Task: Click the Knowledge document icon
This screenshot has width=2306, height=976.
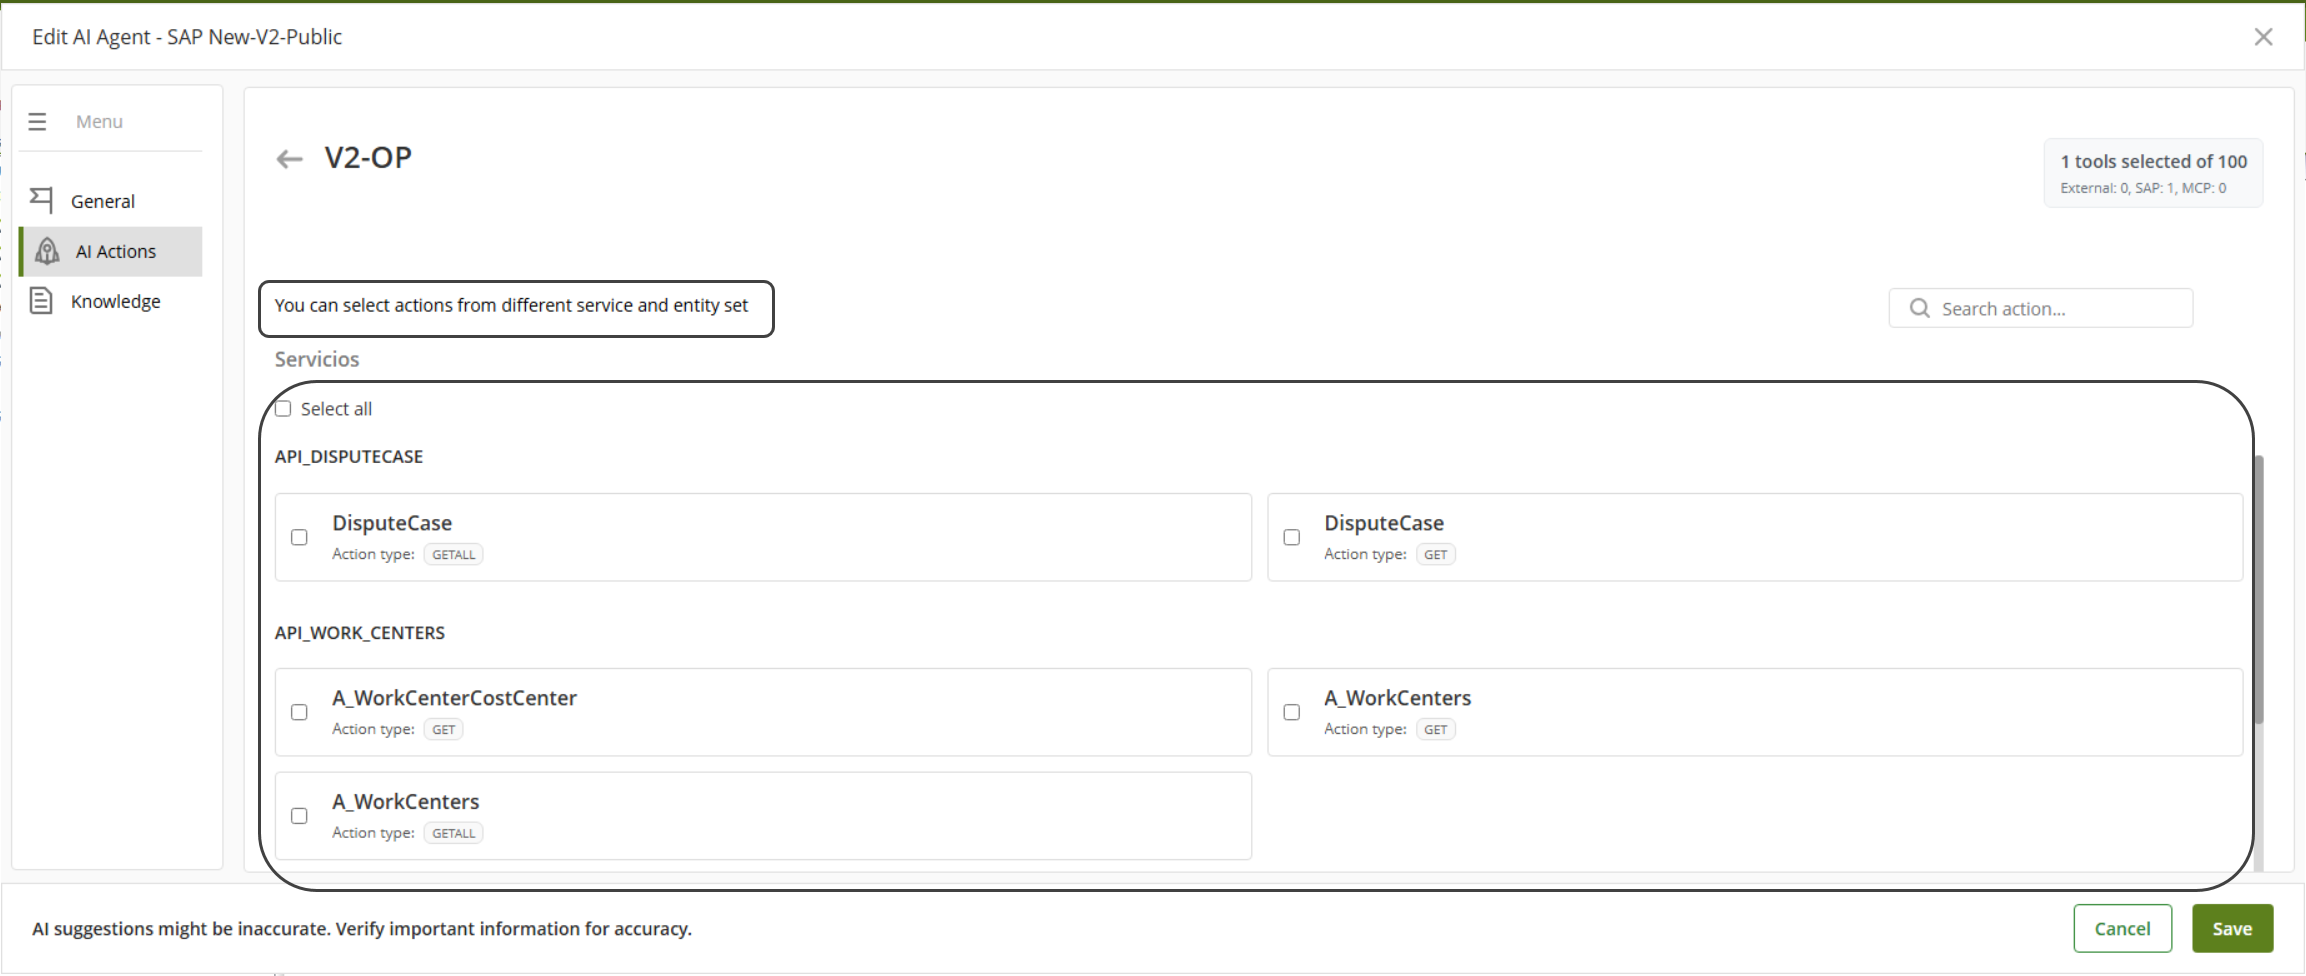Action: click(x=41, y=301)
